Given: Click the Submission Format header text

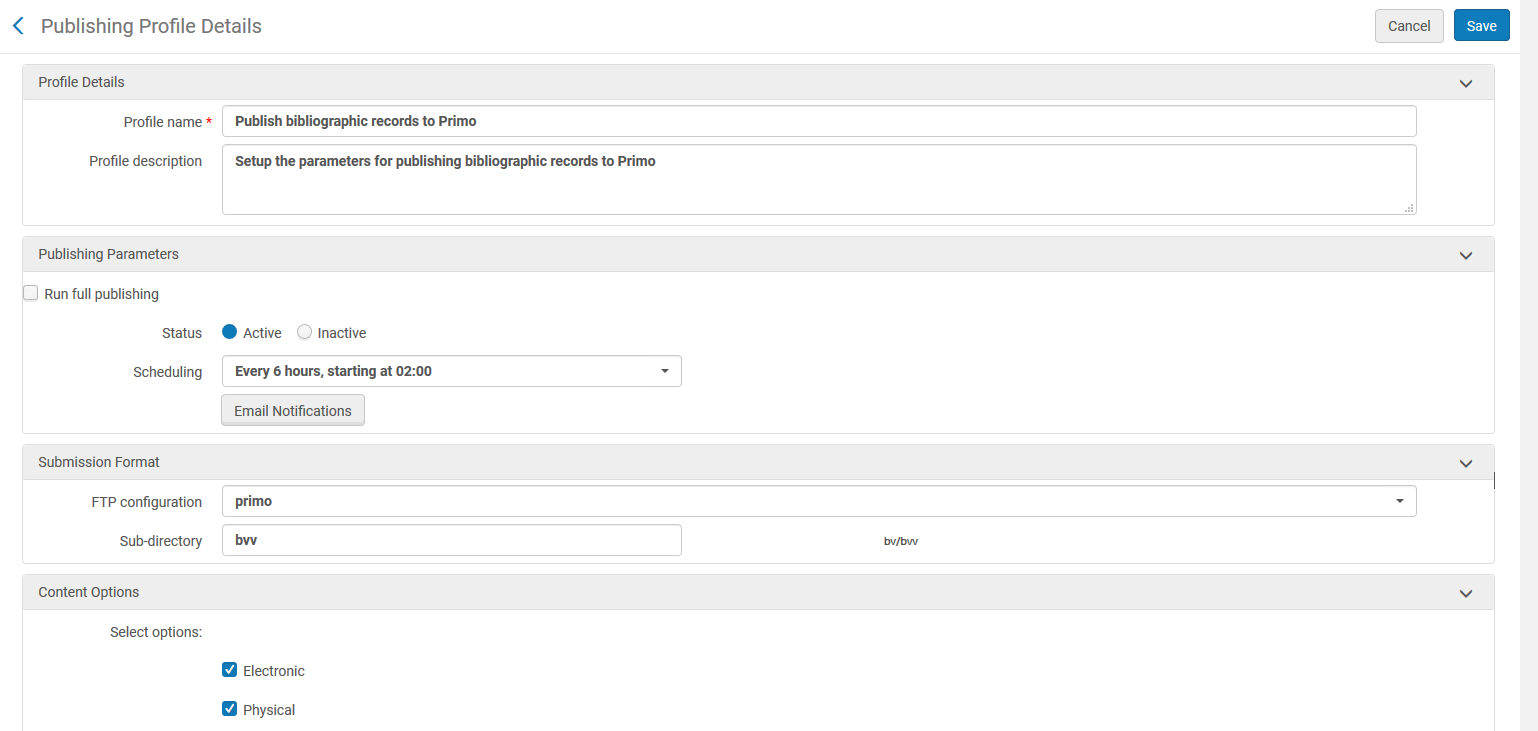Looking at the screenshot, I should (x=99, y=462).
